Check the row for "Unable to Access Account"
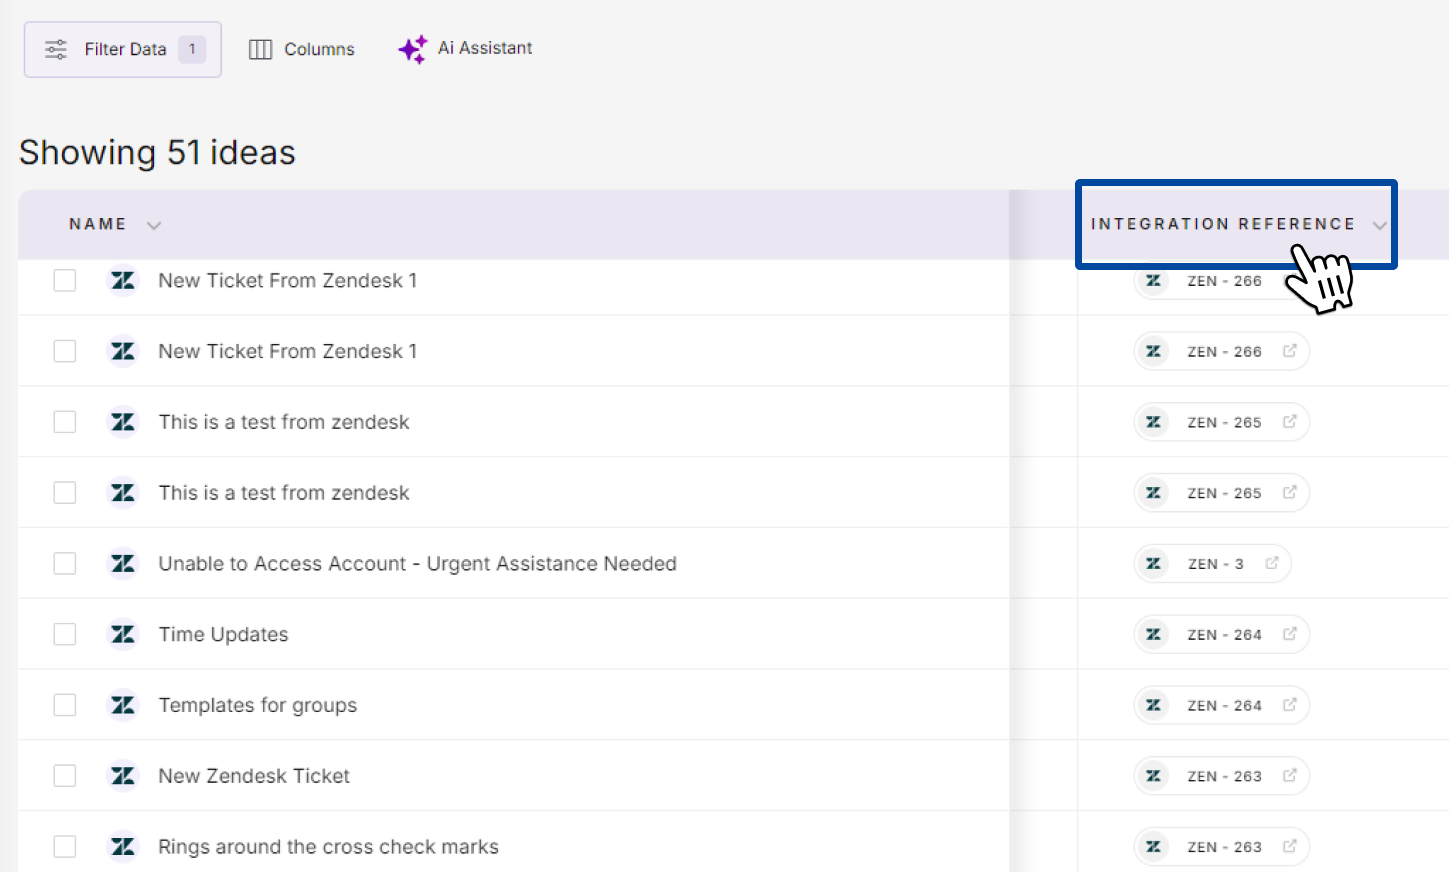1449x872 pixels. [64, 563]
